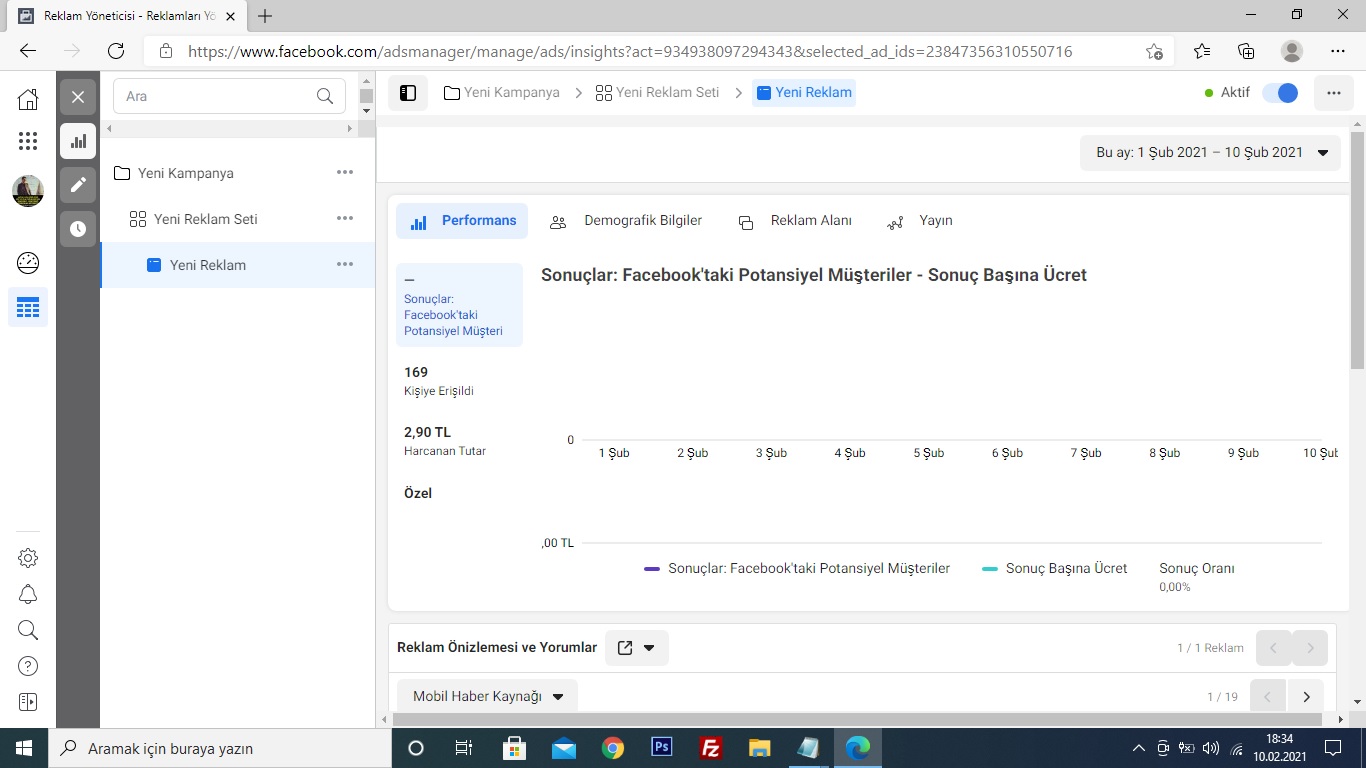Open the Facebook home icon in left rail

[28, 98]
